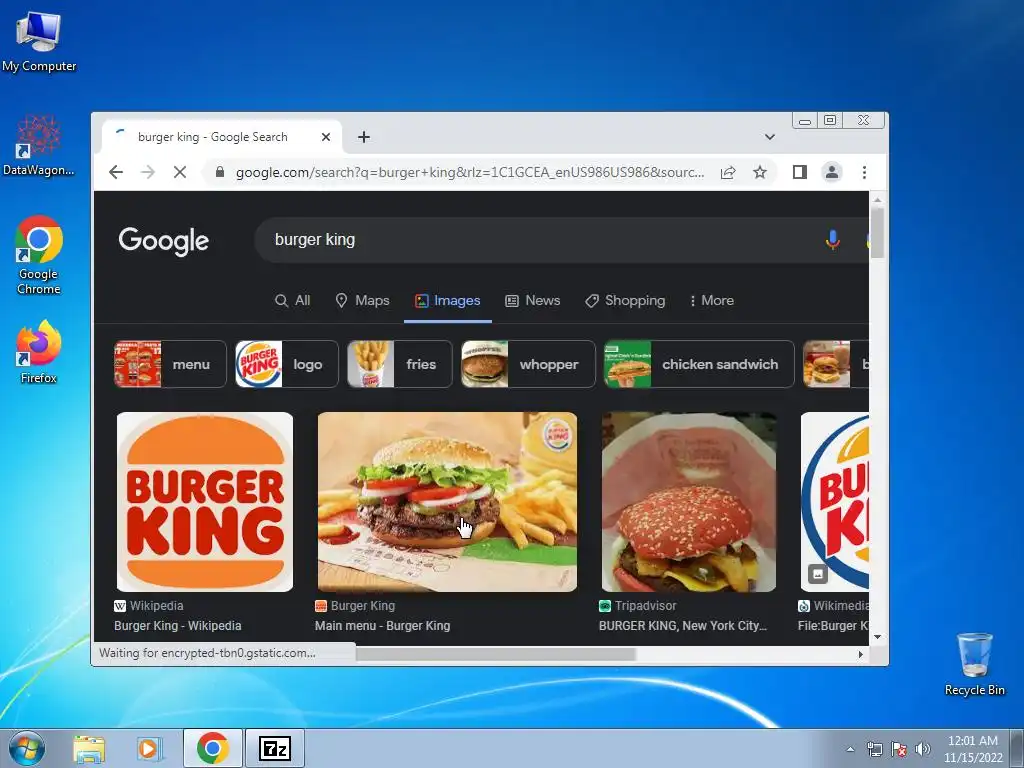Open Windows Explorer from the taskbar
1024x768 pixels.
click(x=89, y=749)
